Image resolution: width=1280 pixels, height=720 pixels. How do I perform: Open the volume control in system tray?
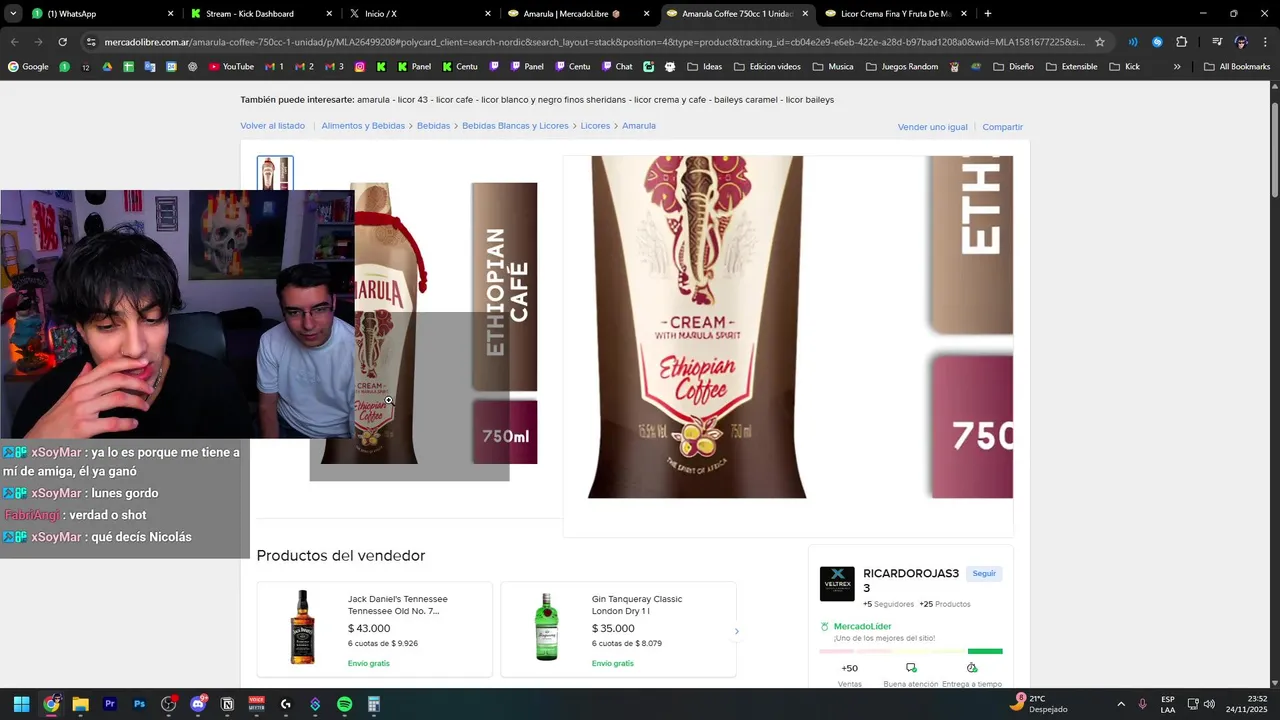point(1209,704)
